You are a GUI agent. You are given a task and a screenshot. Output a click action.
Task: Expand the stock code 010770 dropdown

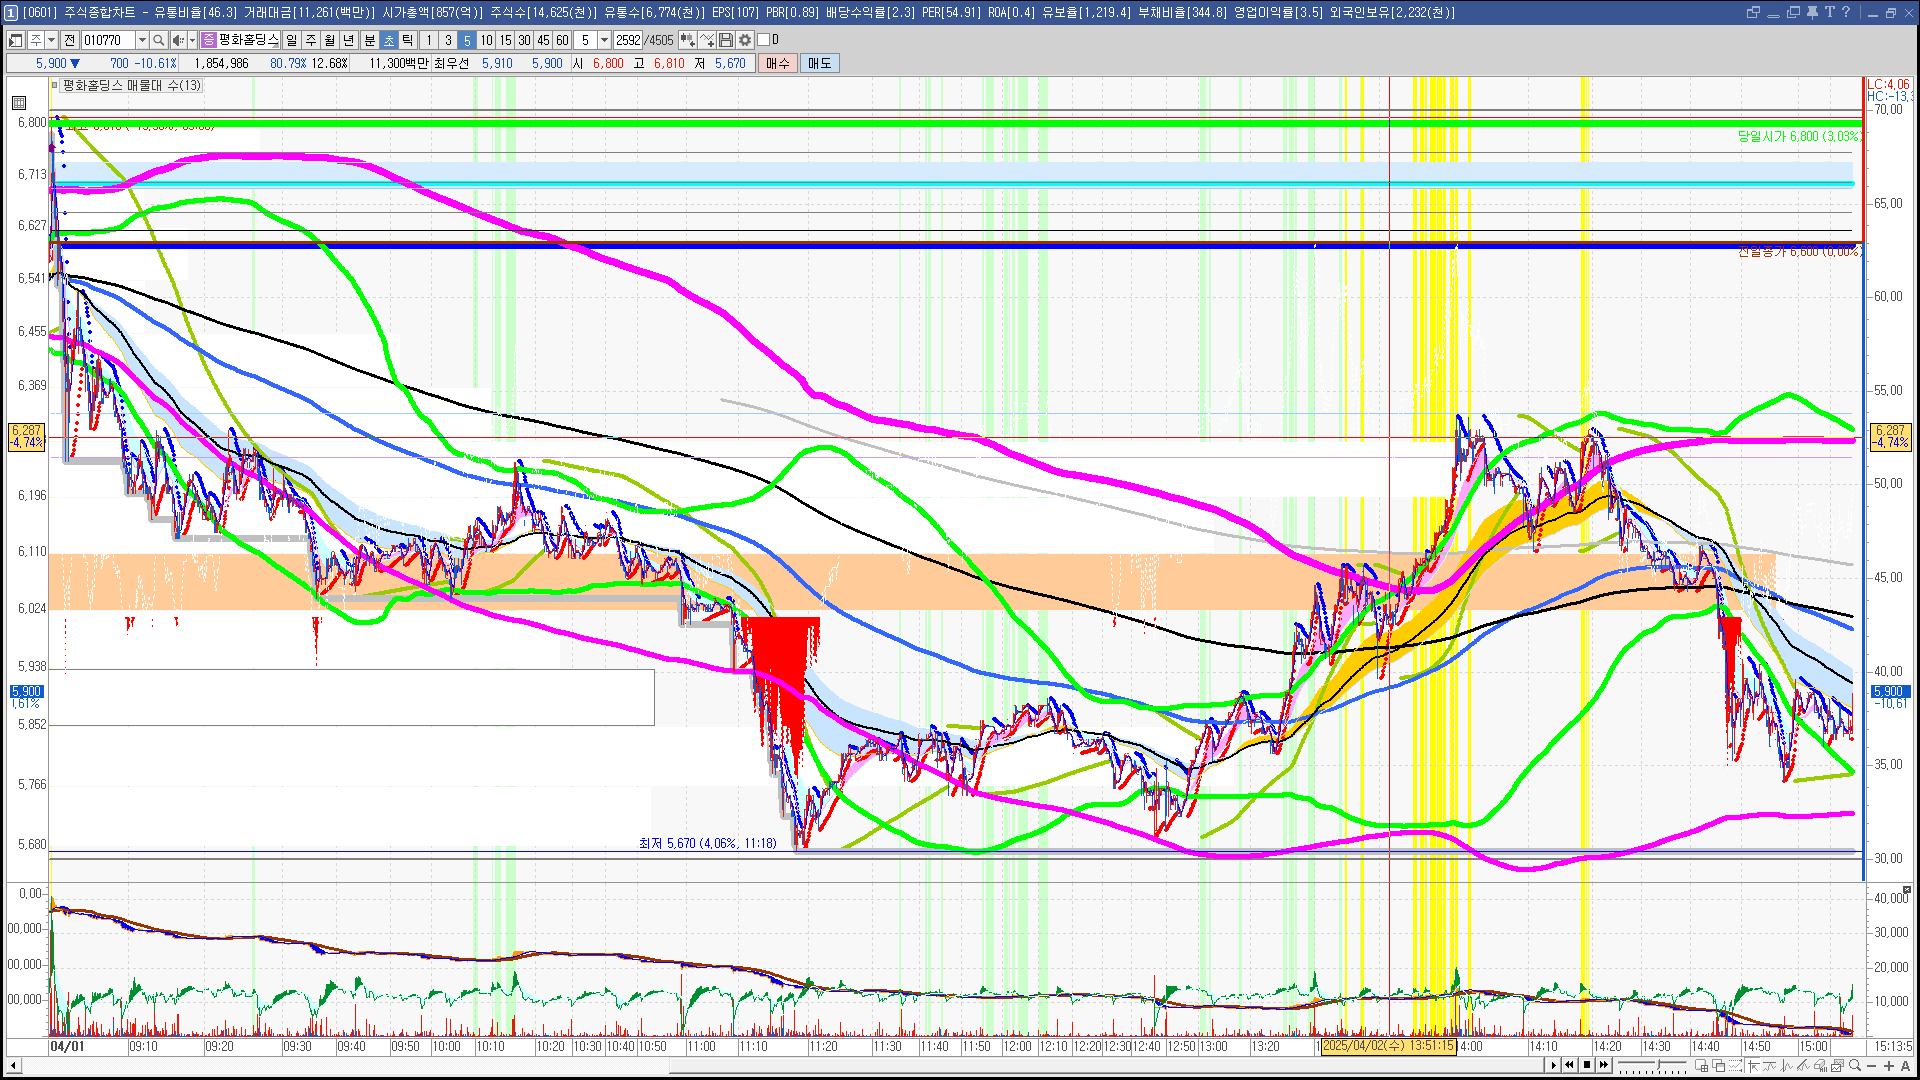142,40
